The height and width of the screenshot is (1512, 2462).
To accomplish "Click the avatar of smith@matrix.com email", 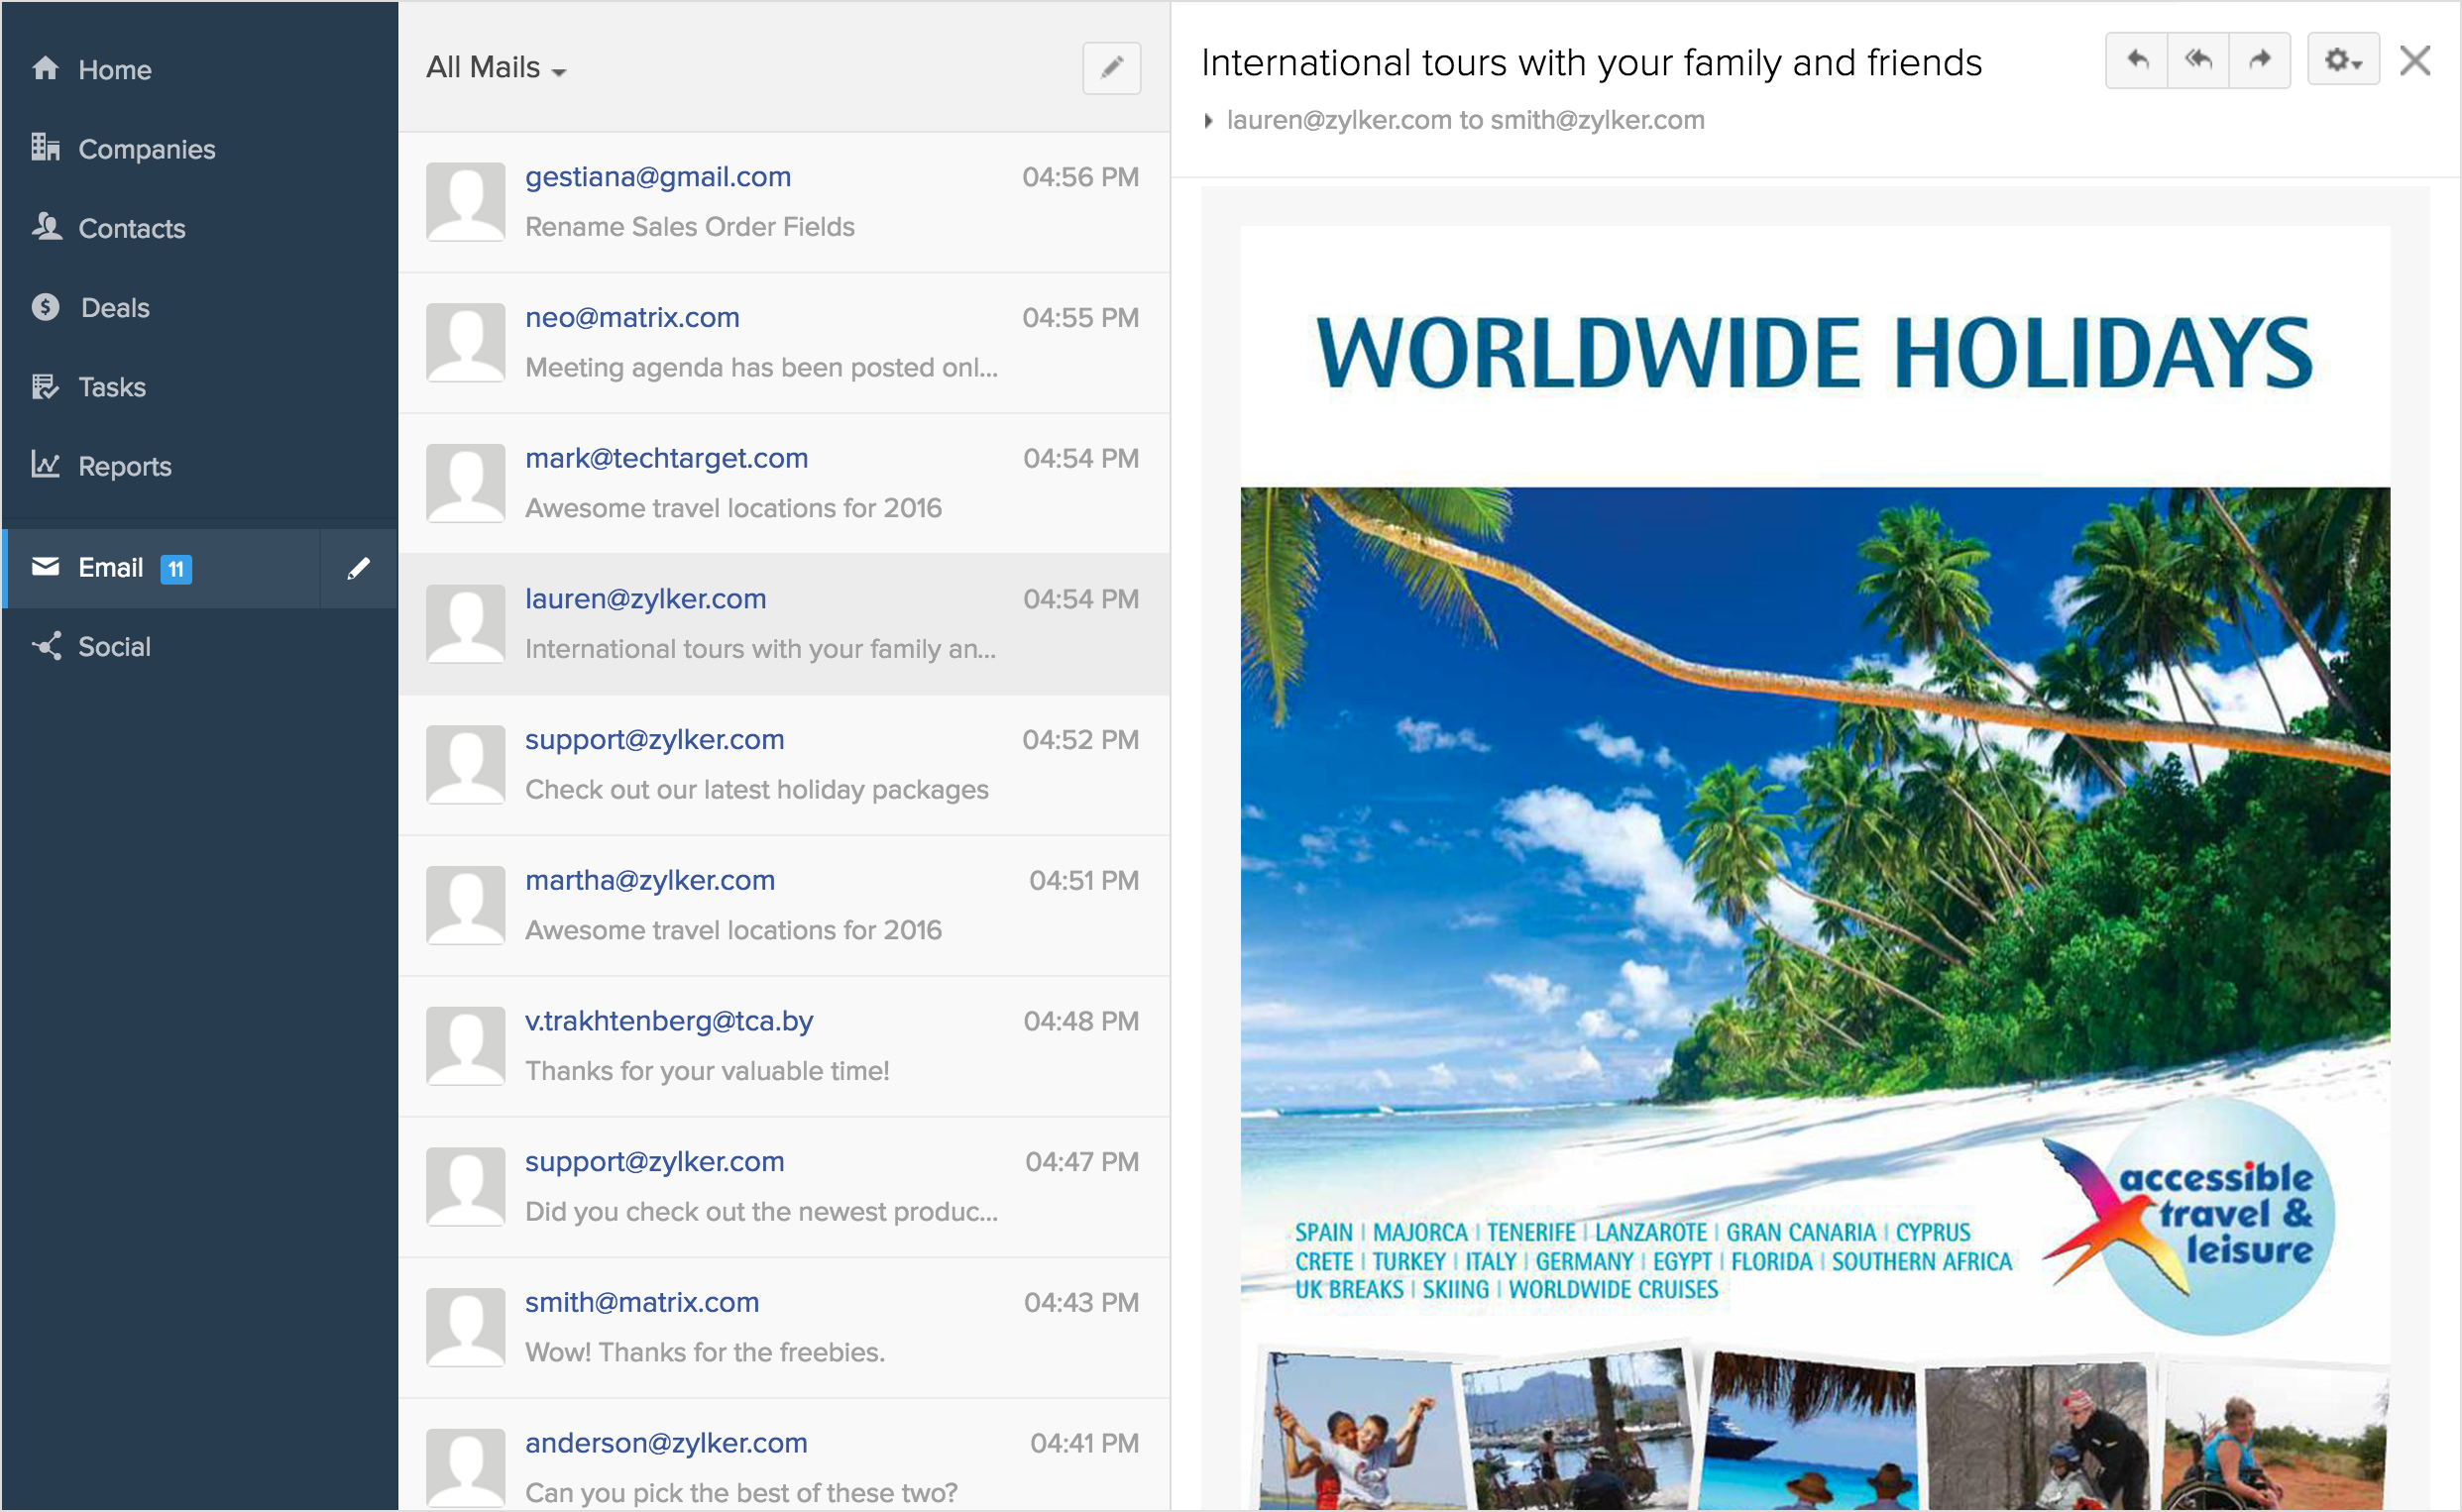I will pos(465,1326).
